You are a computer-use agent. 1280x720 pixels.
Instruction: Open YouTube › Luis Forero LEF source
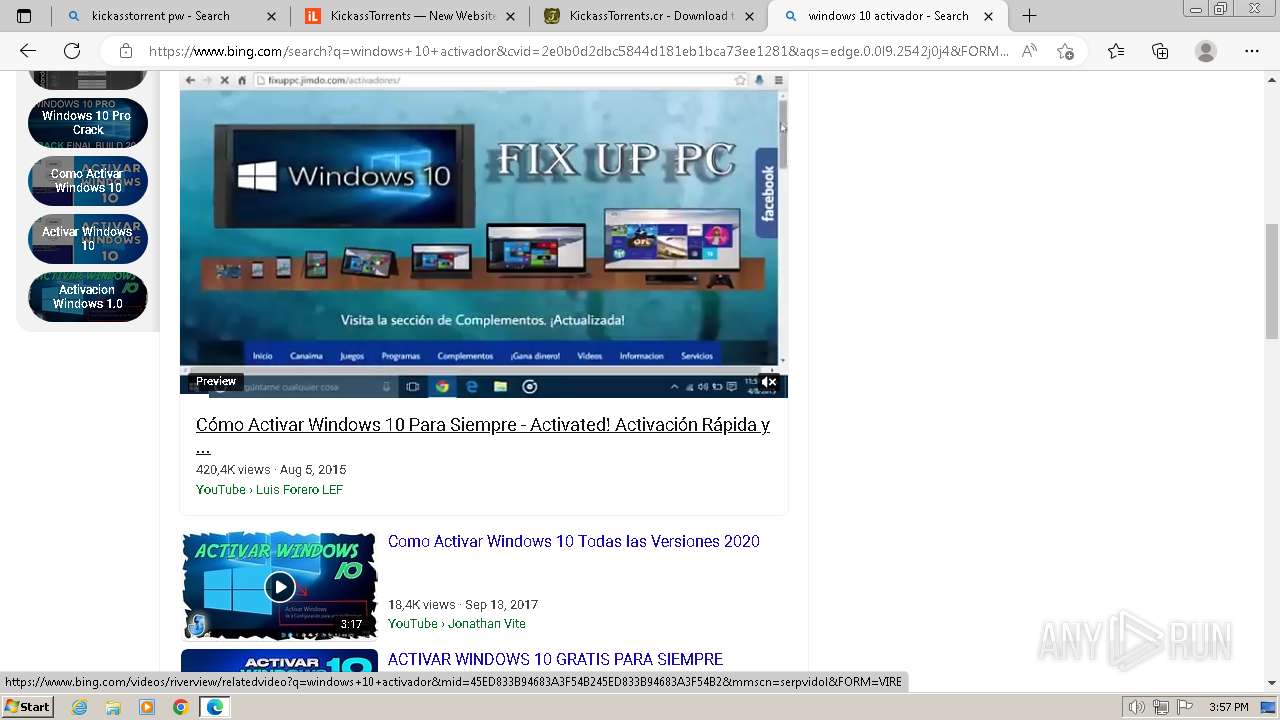coord(269,490)
